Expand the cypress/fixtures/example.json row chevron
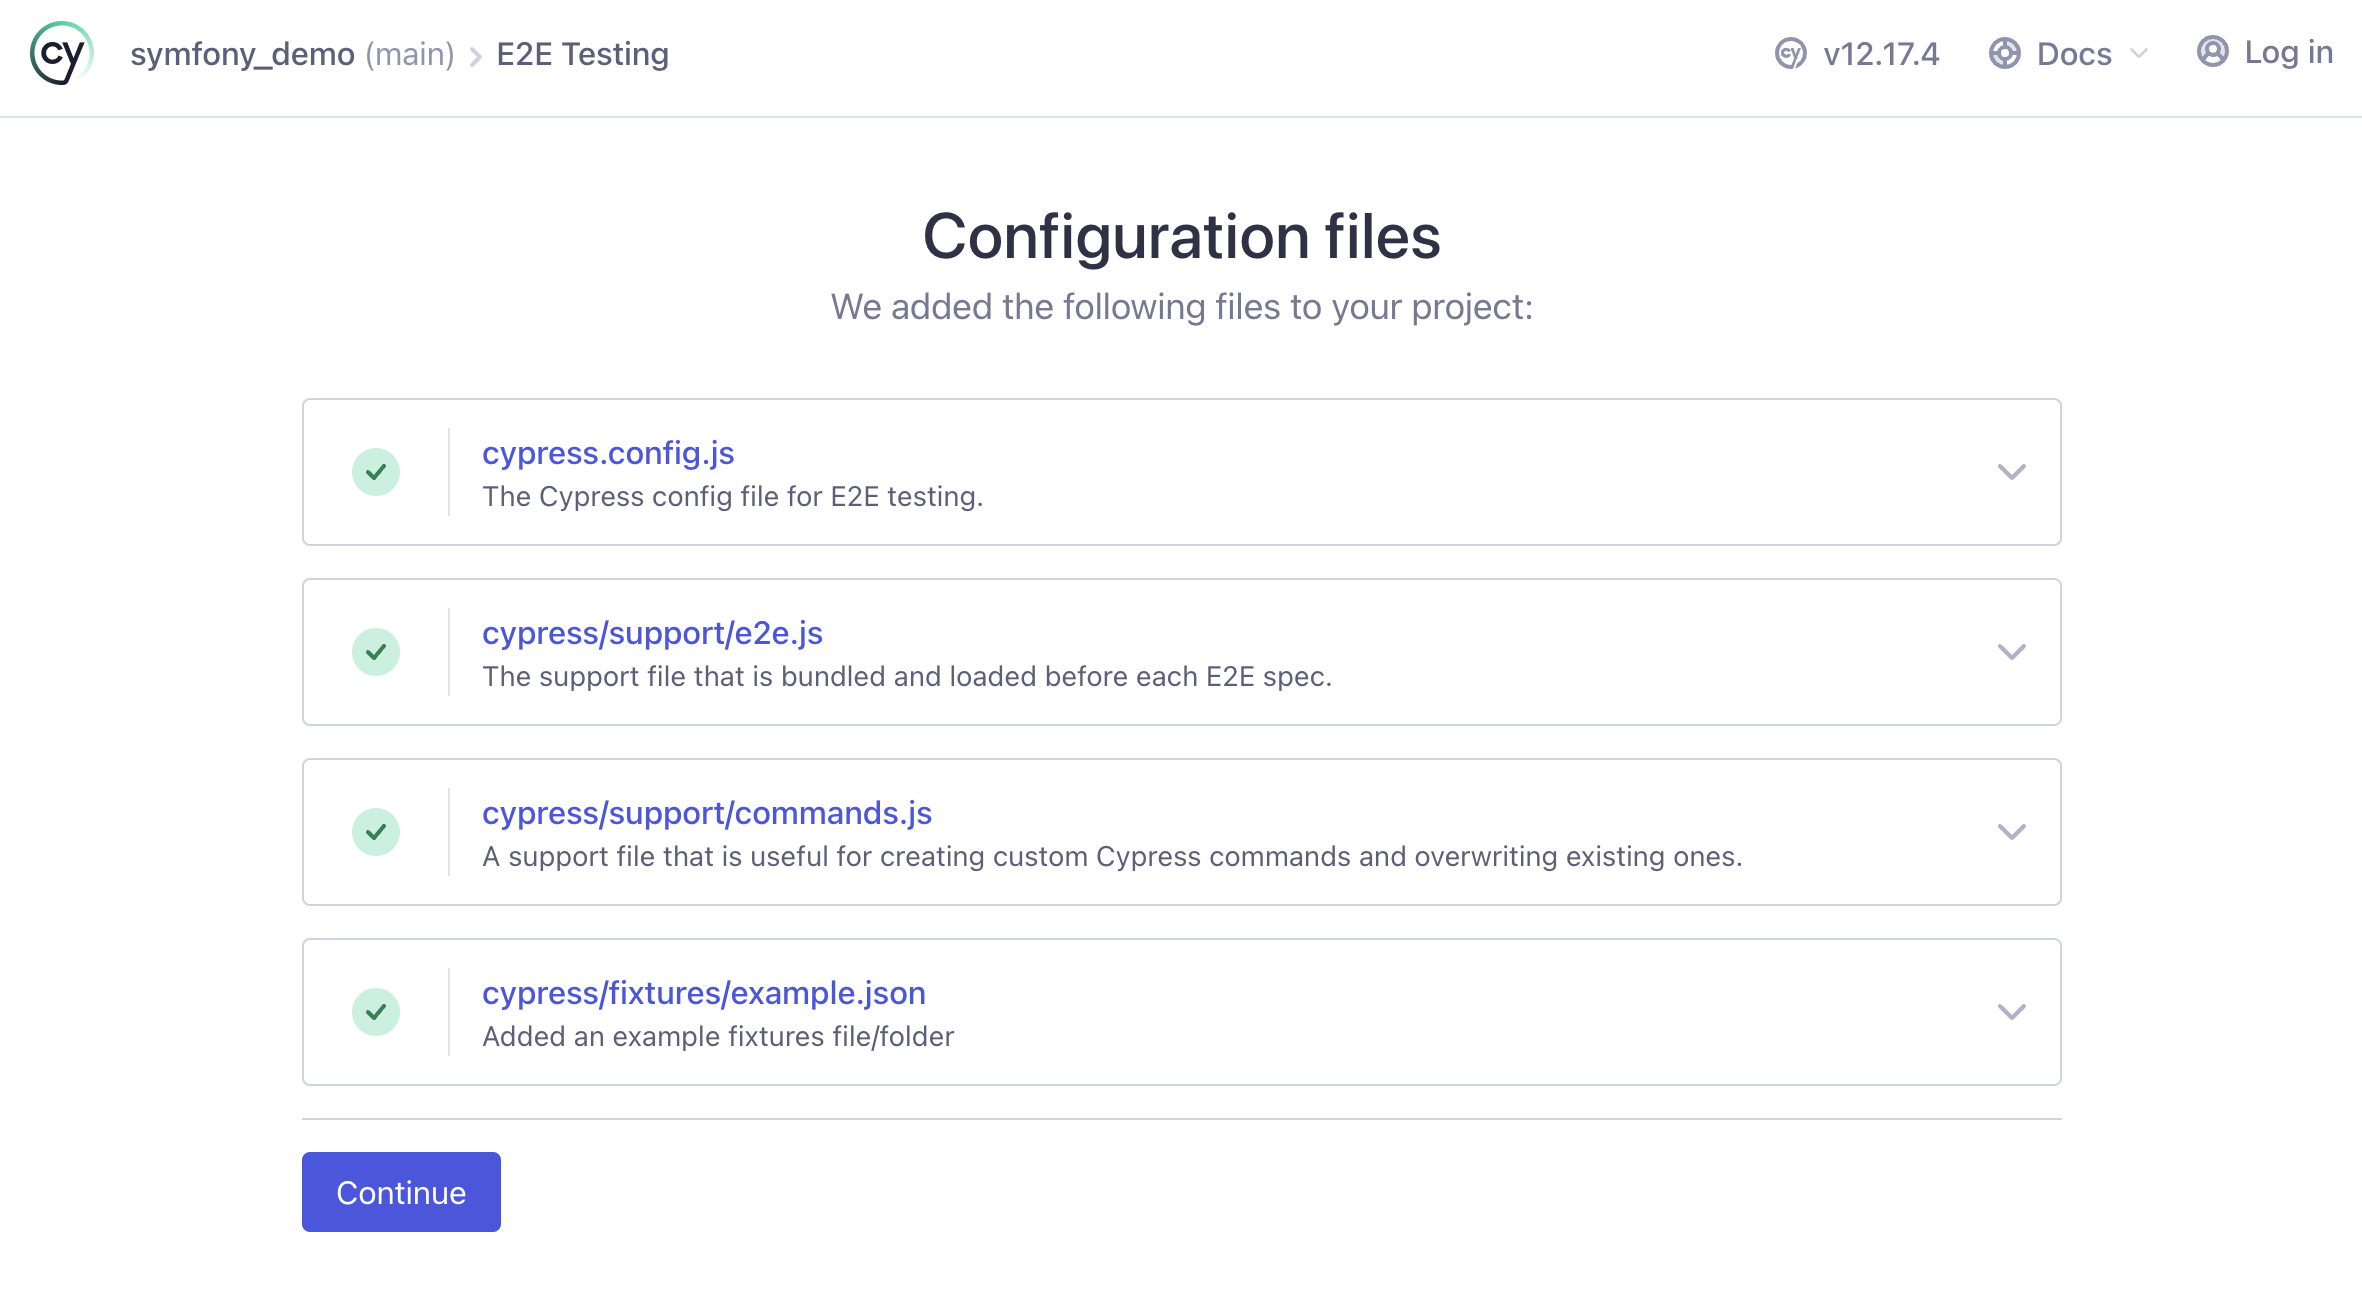Image resolution: width=2362 pixels, height=1302 pixels. tap(2011, 1012)
